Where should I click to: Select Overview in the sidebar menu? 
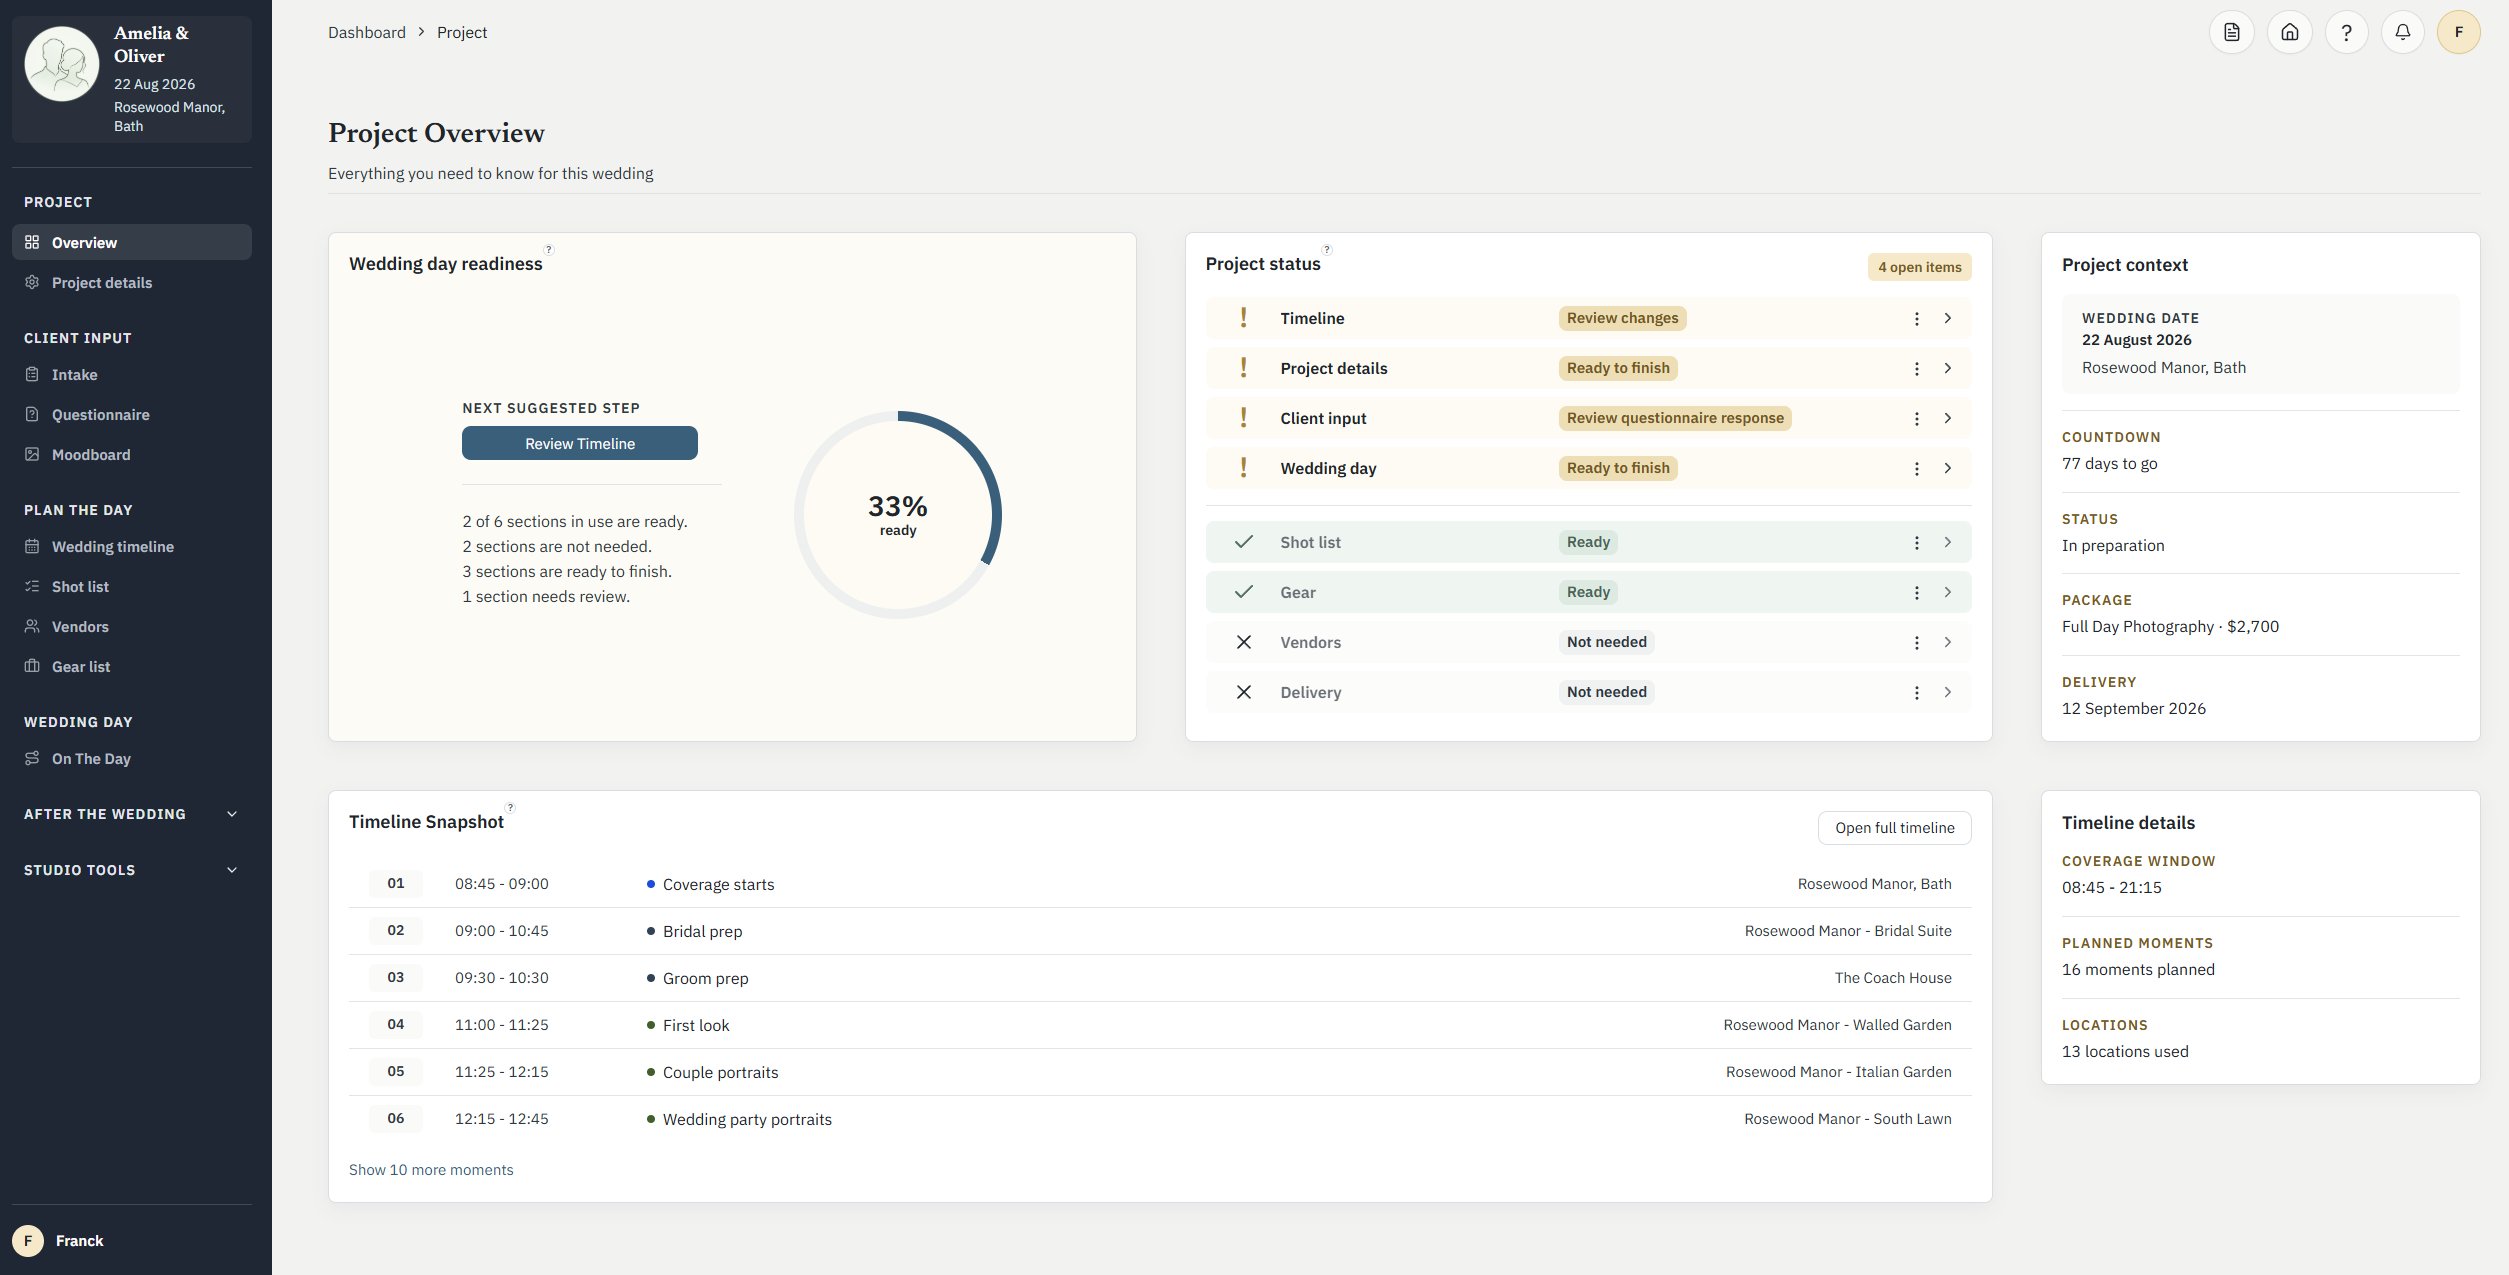(x=132, y=242)
